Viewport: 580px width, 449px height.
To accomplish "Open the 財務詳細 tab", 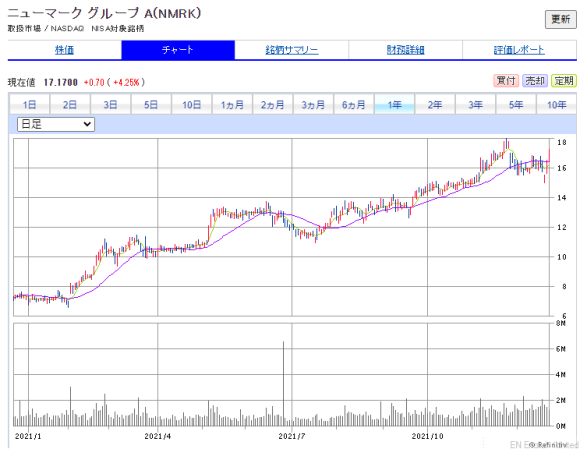I will pyautogui.click(x=405, y=50).
